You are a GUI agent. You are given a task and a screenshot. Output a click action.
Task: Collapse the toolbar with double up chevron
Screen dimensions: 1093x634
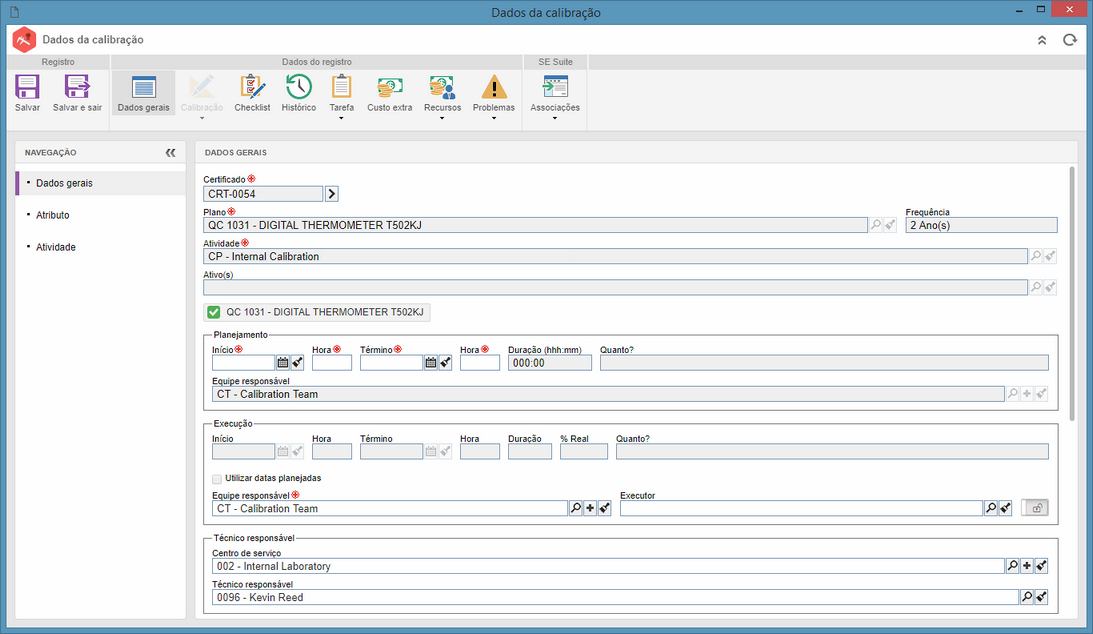pos(1042,40)
